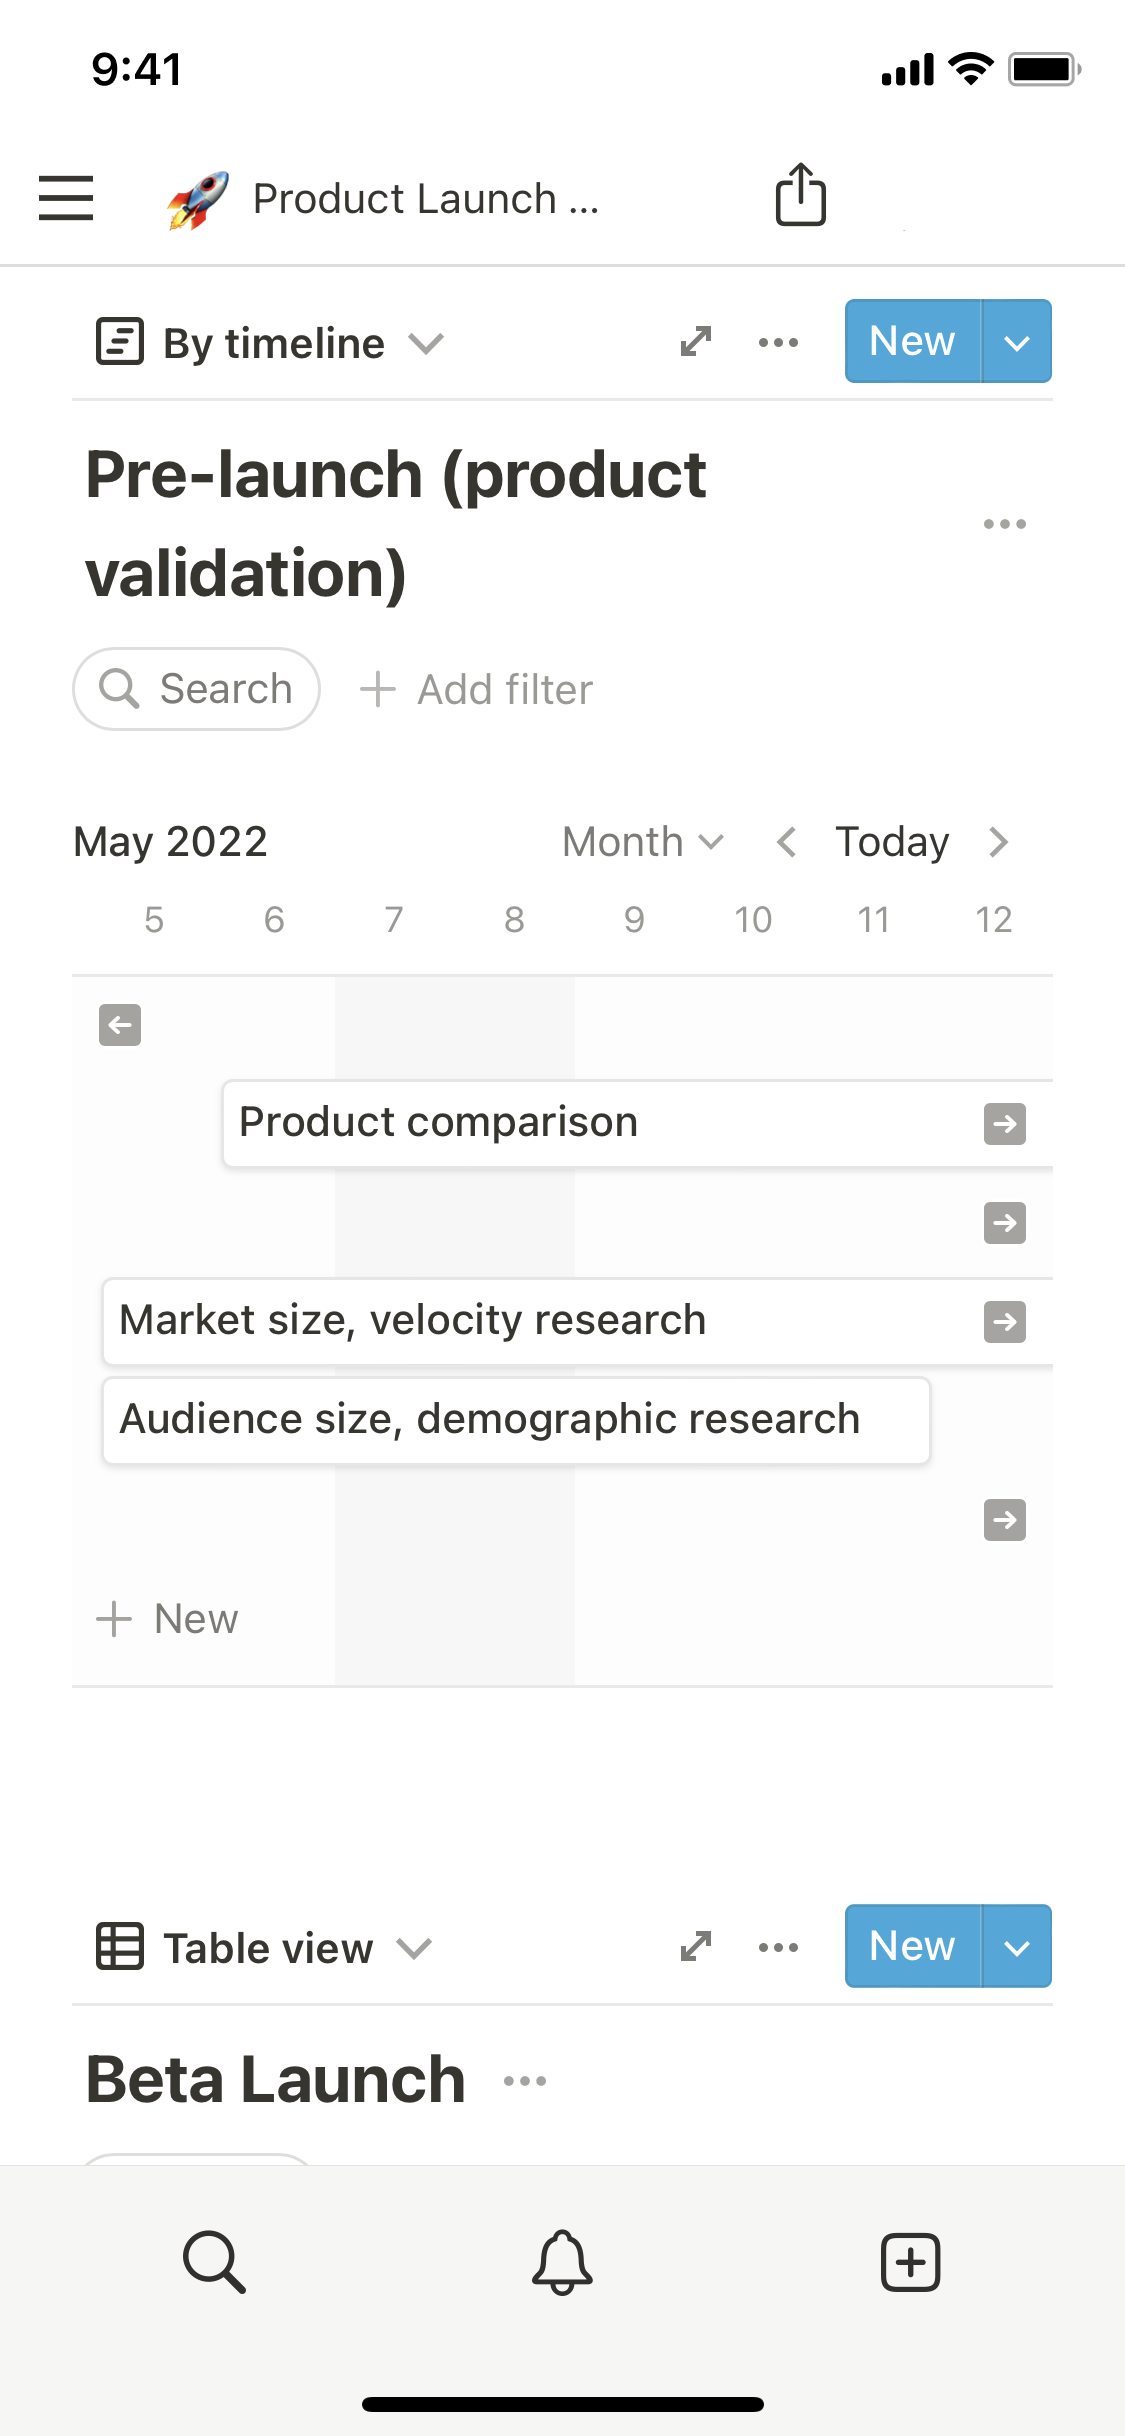The image size is (1125, 2436).
Task: Jump back with left arrow timeline marker
Action: point(120,1025)
